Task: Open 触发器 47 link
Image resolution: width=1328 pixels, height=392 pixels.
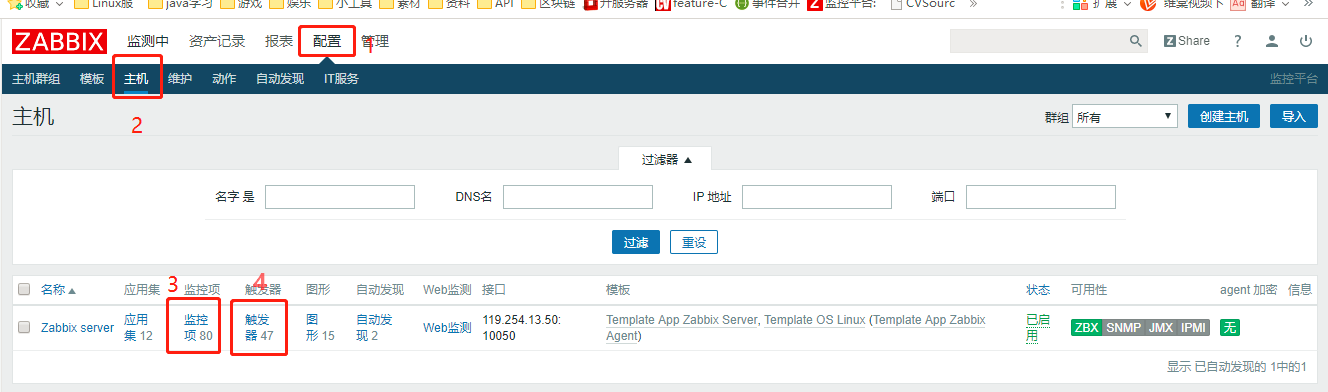Action: [259, 327]
